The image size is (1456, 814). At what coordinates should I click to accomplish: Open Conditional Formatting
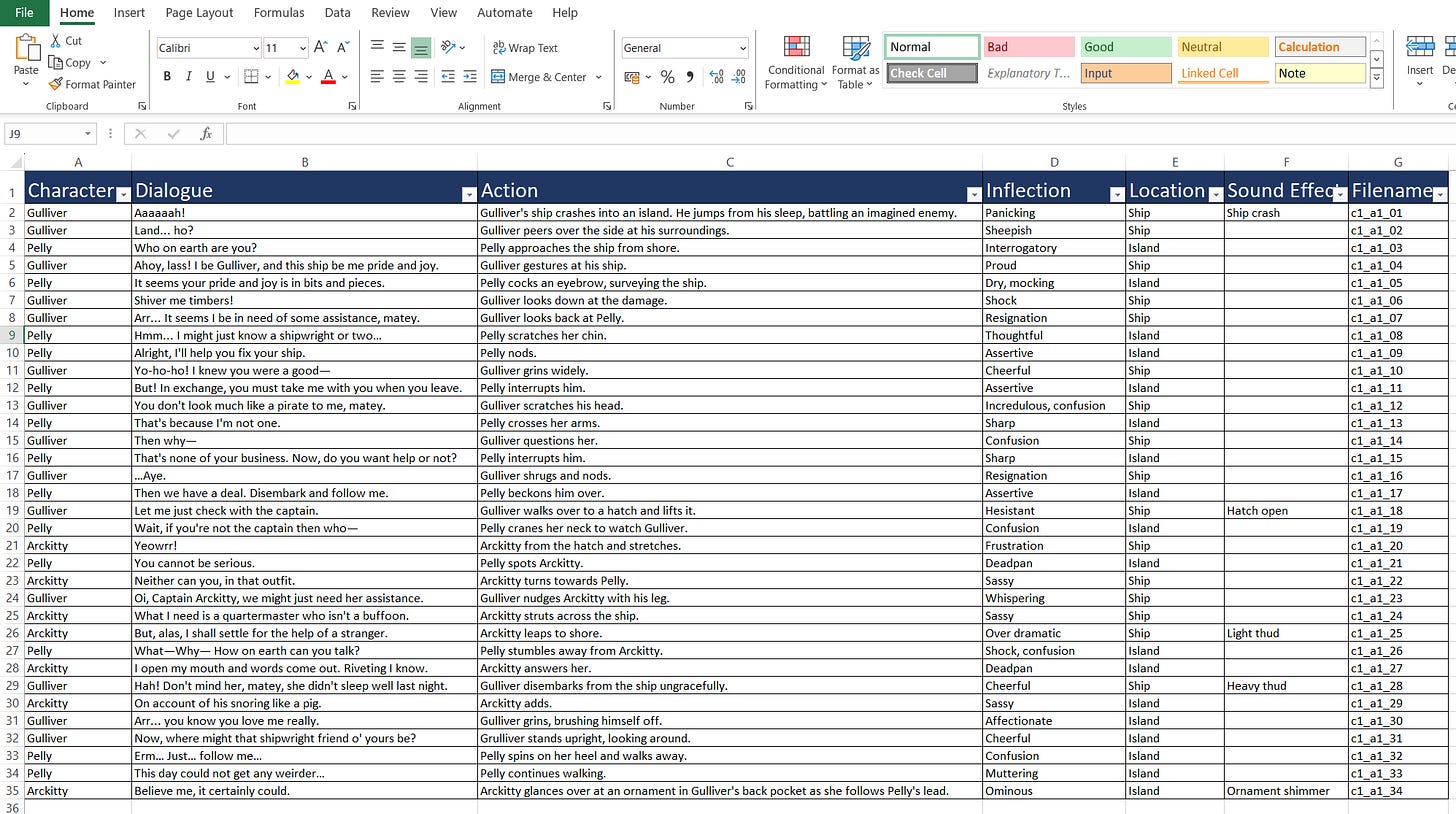coord(796,62)
